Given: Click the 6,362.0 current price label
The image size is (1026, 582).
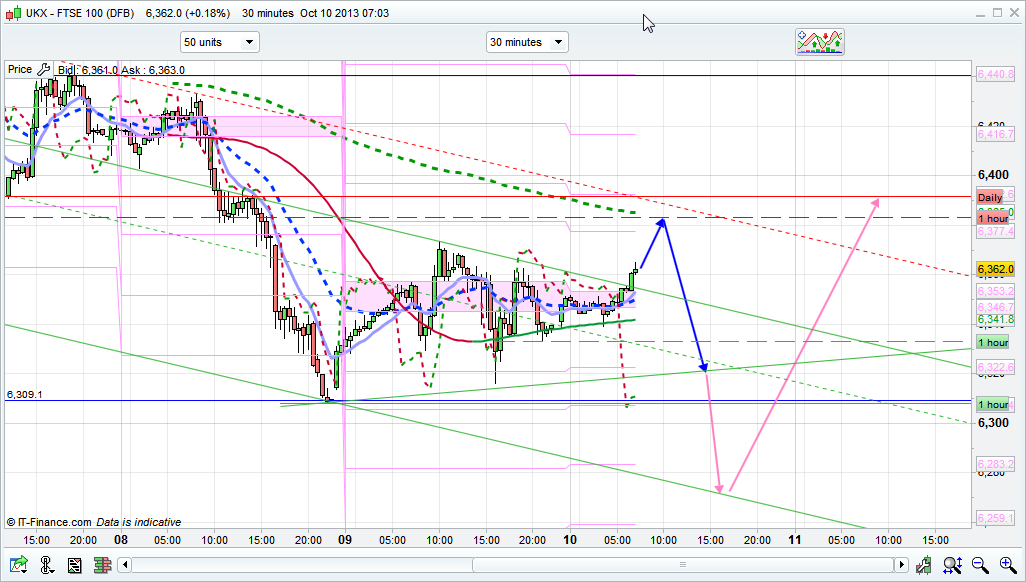Looking at the screenshot, I should tap(994, 270).
